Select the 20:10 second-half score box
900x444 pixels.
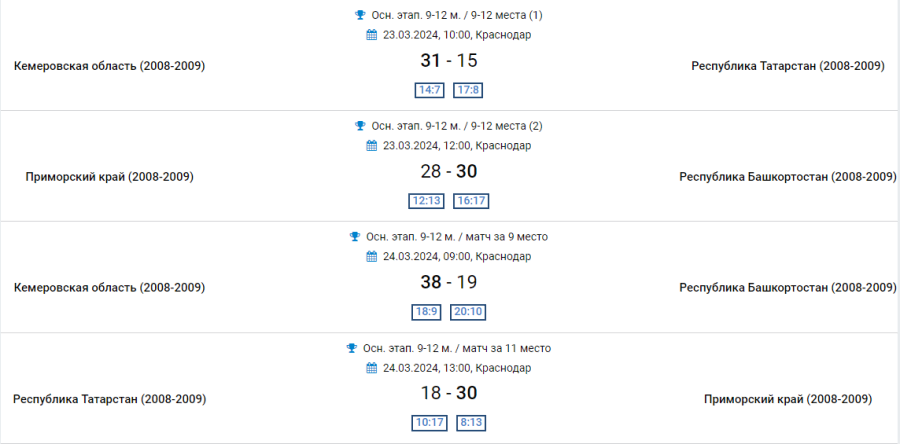(x=468, y=312)
